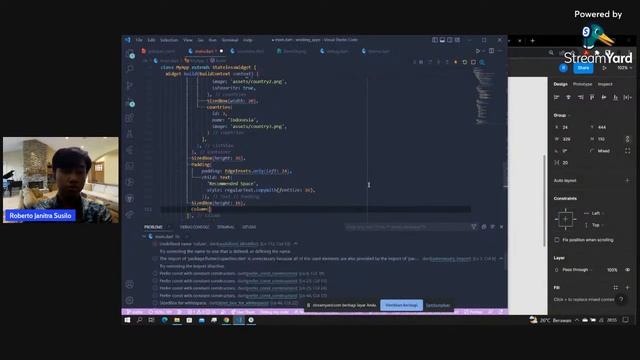Click the Hot Reload icon in debug toolbar
The height and width of the screenshot is (360, 640).
pyautogui.click(x=456, y=62)
